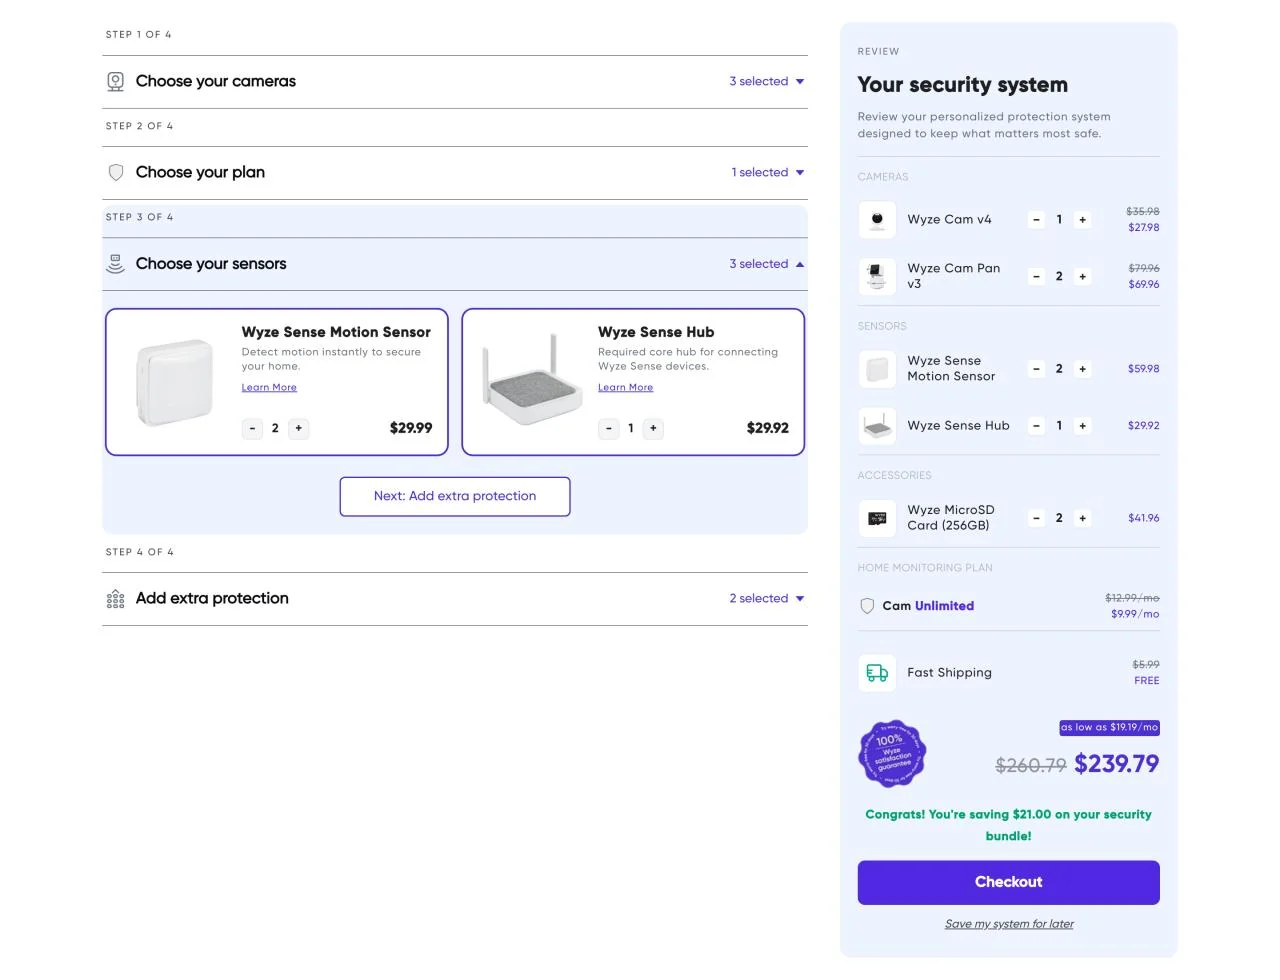Click the Wyze Sense Hub product image
Image resolution: width=1280 pixels, height=980 pixels.
coord(532,382)
